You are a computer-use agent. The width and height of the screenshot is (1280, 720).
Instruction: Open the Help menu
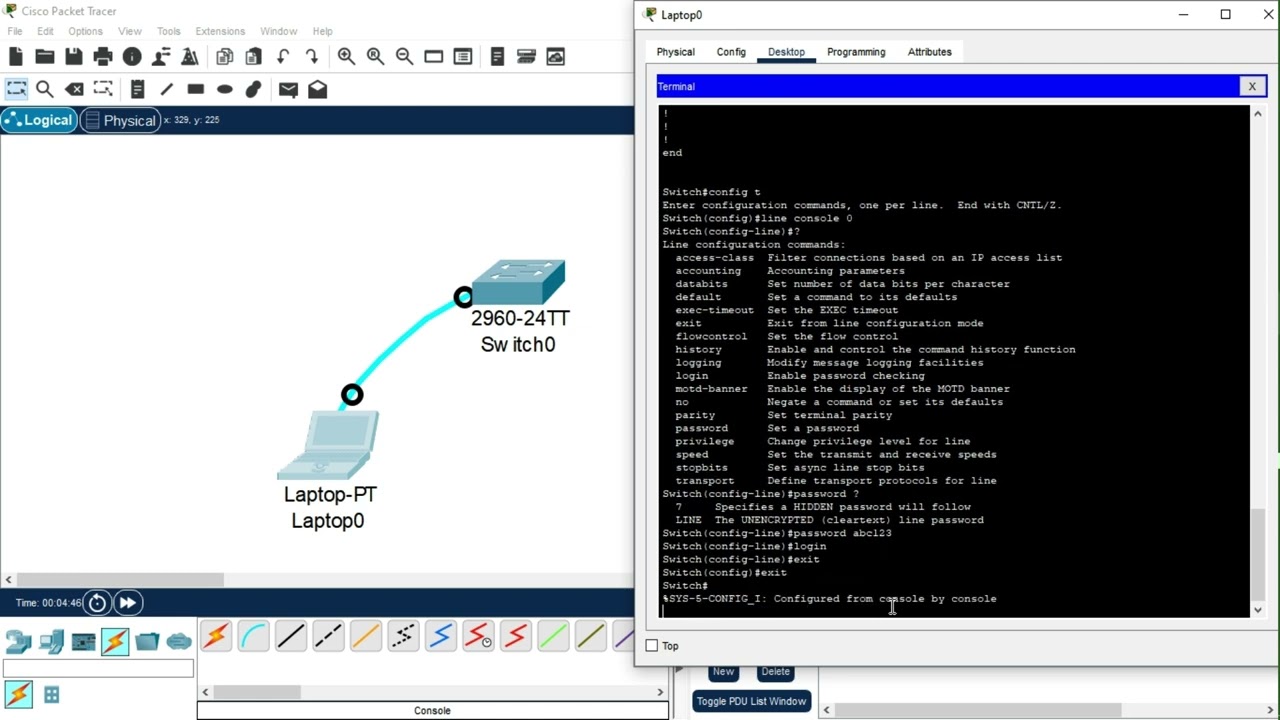point(322,31)
